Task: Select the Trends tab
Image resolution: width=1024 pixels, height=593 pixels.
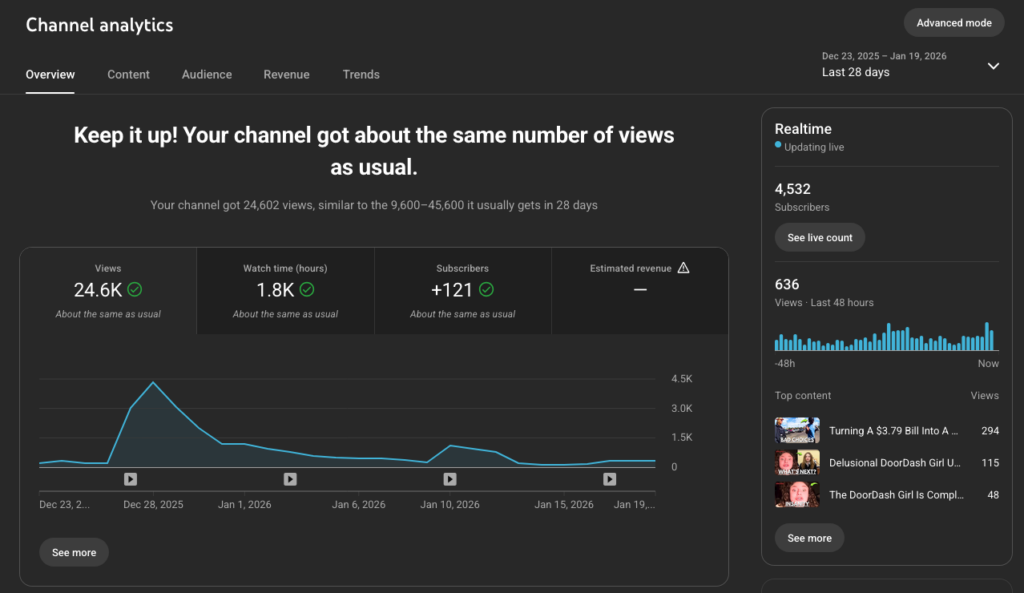Action: click(x=361, y=75)
